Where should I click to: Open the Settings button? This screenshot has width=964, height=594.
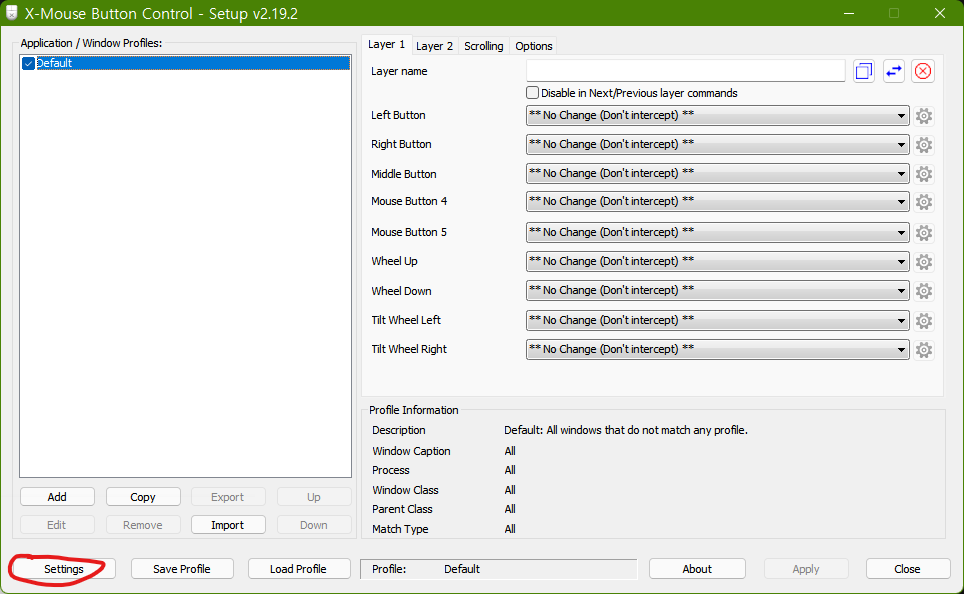point(63,569)
